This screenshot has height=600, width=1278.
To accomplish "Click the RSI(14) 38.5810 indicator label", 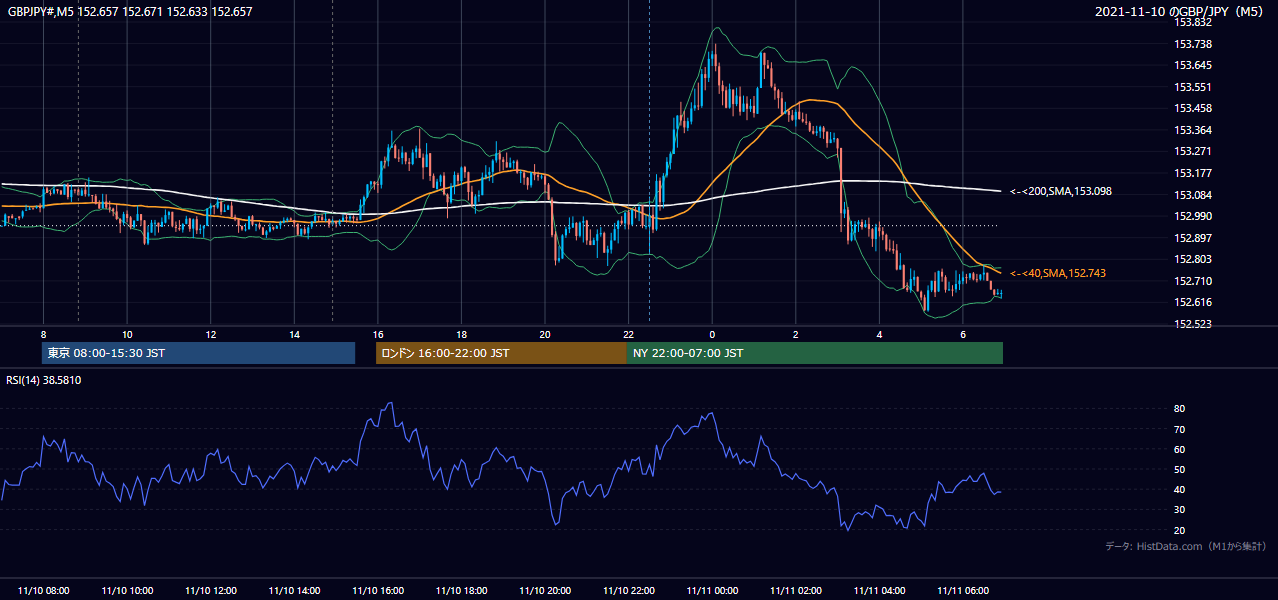I will tap(44, 380).
